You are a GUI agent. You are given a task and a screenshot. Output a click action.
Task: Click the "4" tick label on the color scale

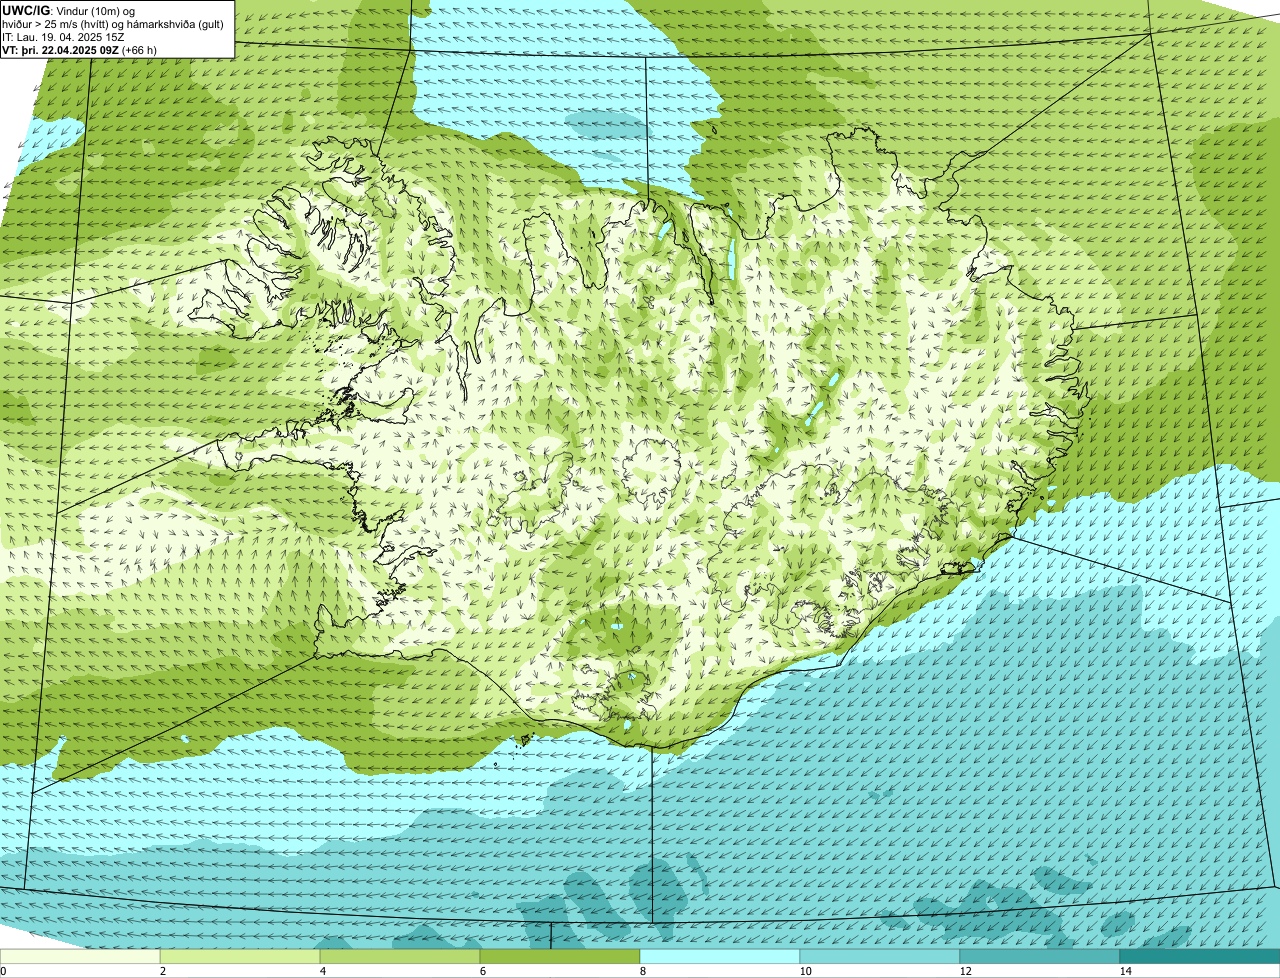click(323, 971)
